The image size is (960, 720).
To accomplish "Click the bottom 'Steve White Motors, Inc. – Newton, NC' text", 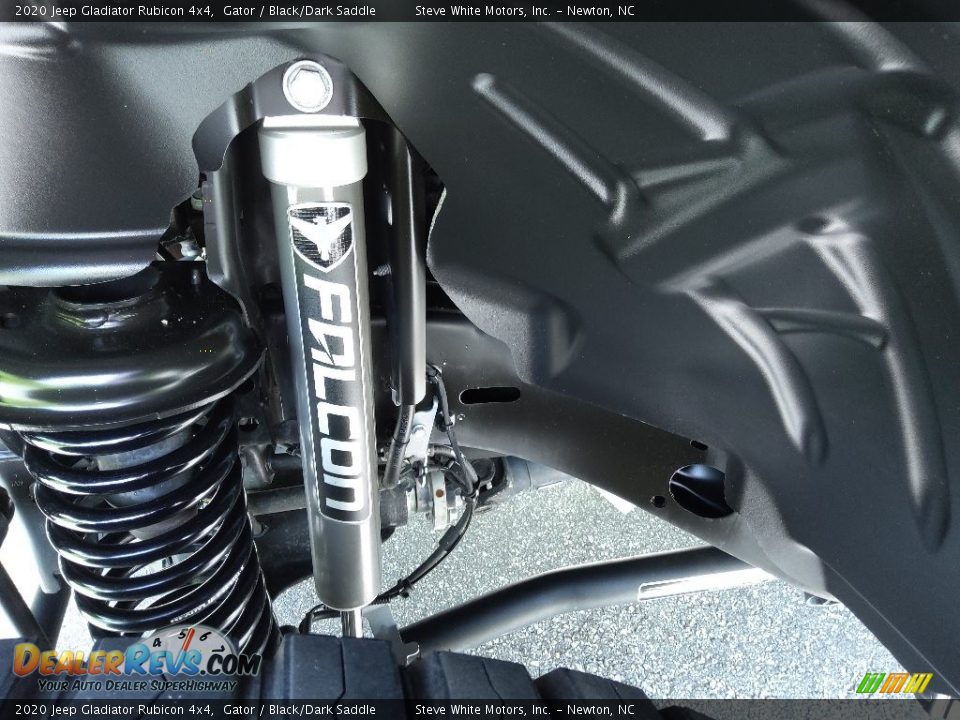I will (525, 710).
